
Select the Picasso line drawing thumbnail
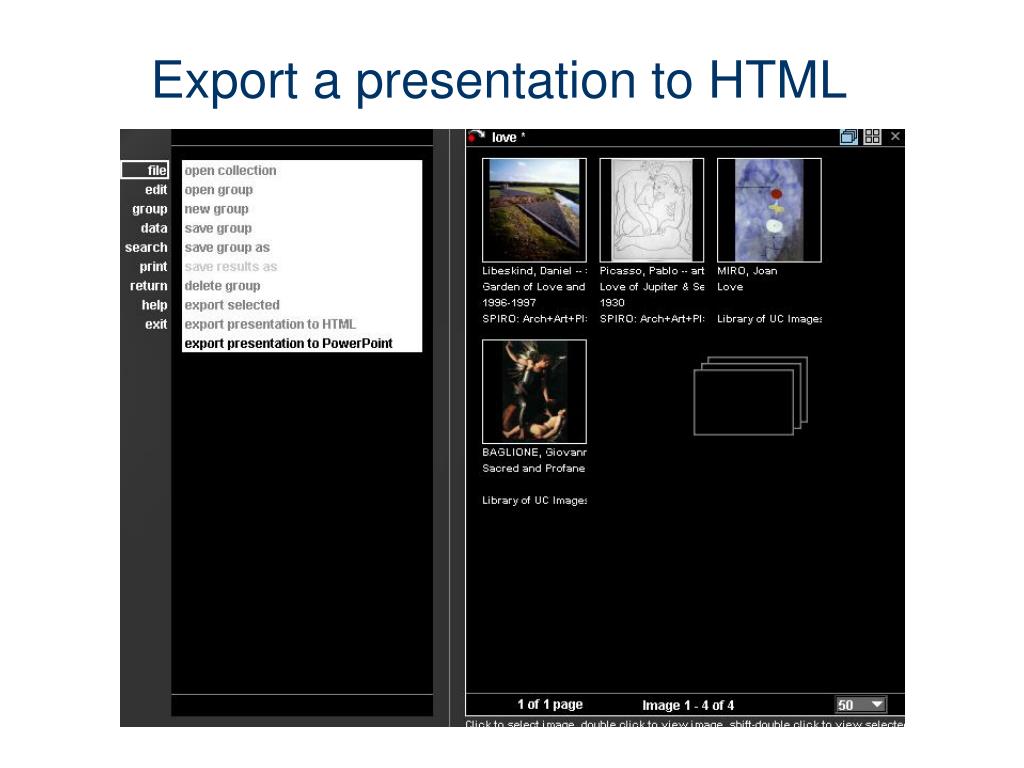pyautogui.click(x=652, y=210)
